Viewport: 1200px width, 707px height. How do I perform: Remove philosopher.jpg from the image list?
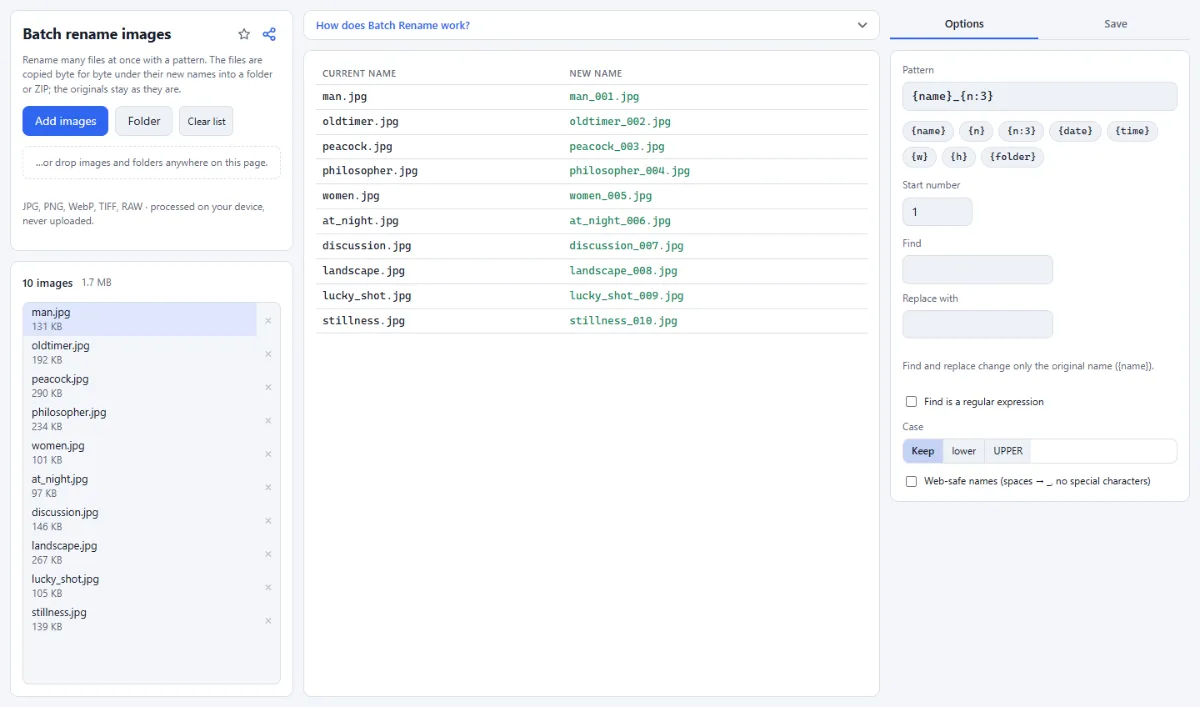point(268,421)
